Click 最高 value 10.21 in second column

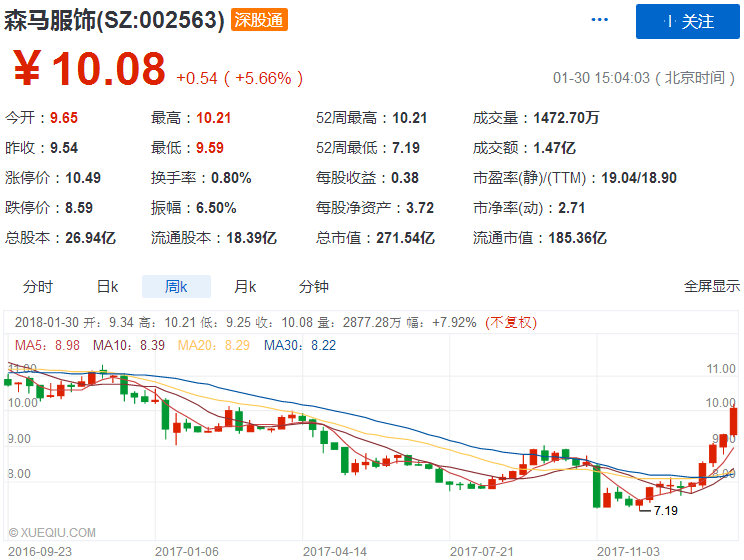[x=214, y=118]
